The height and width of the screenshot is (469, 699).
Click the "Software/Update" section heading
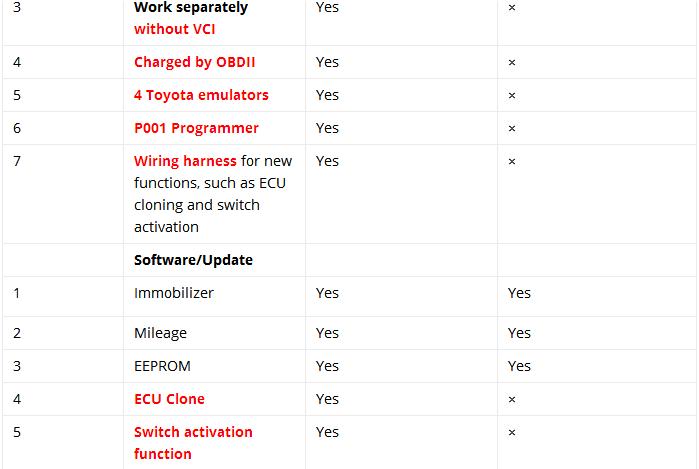[193, 260]
